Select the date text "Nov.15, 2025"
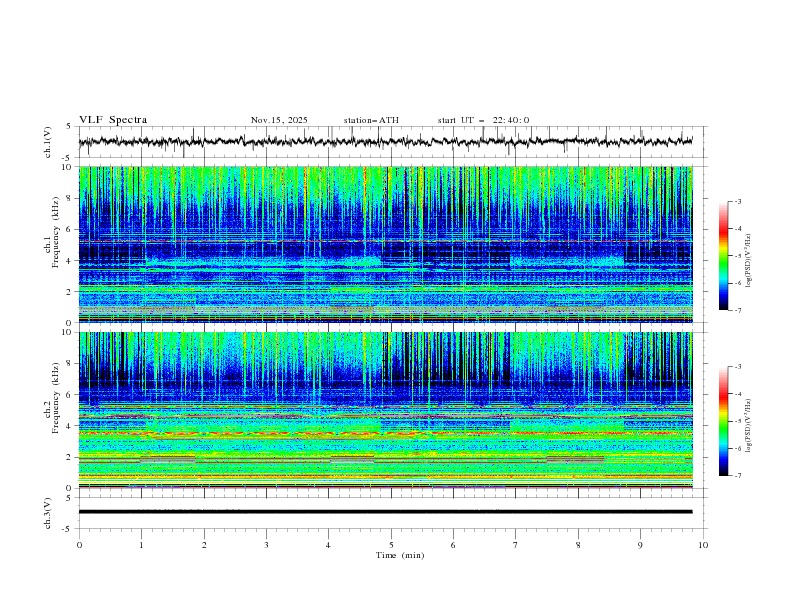This screenshot has width=792, height=612. pyautogui.click(x=279, y=120)
